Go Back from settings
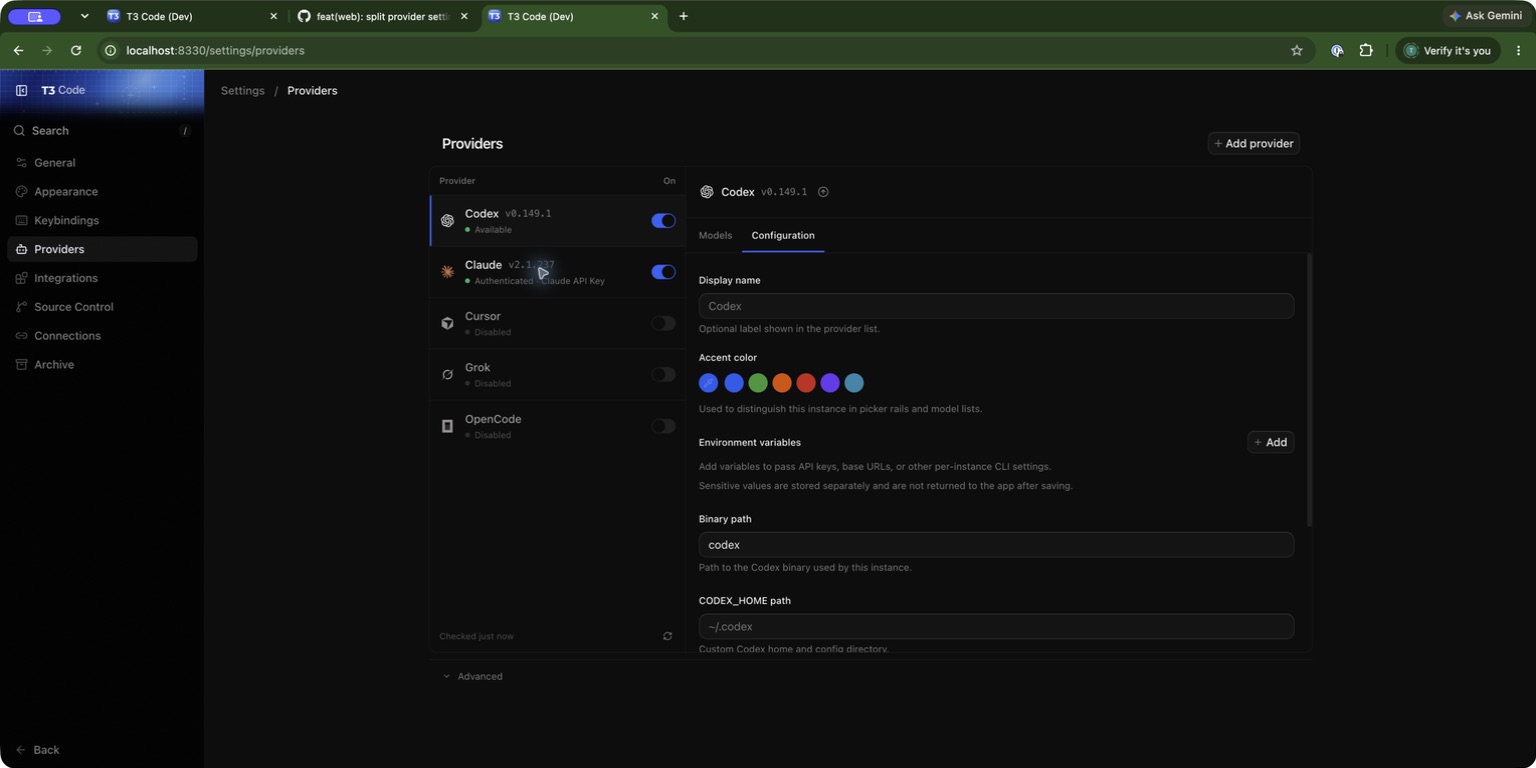This screenshot has height=768, width=1536. pyautogui.click(x=38, y=750)
